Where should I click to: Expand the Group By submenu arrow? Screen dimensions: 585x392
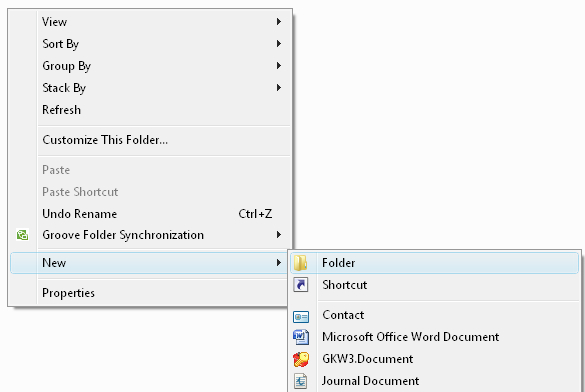pos(279,66)
